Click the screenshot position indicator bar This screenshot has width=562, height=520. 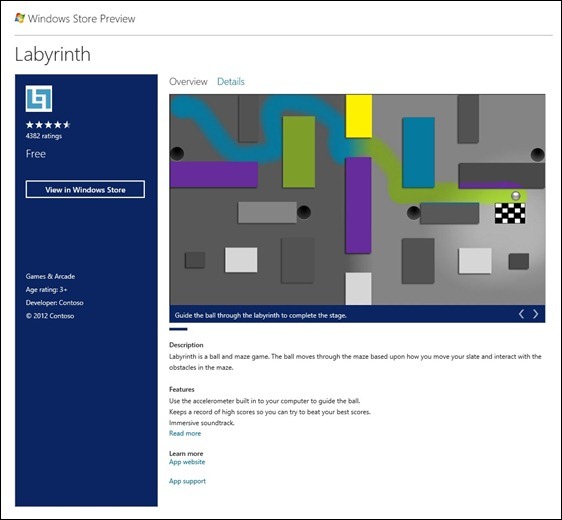tap(178, 329)
